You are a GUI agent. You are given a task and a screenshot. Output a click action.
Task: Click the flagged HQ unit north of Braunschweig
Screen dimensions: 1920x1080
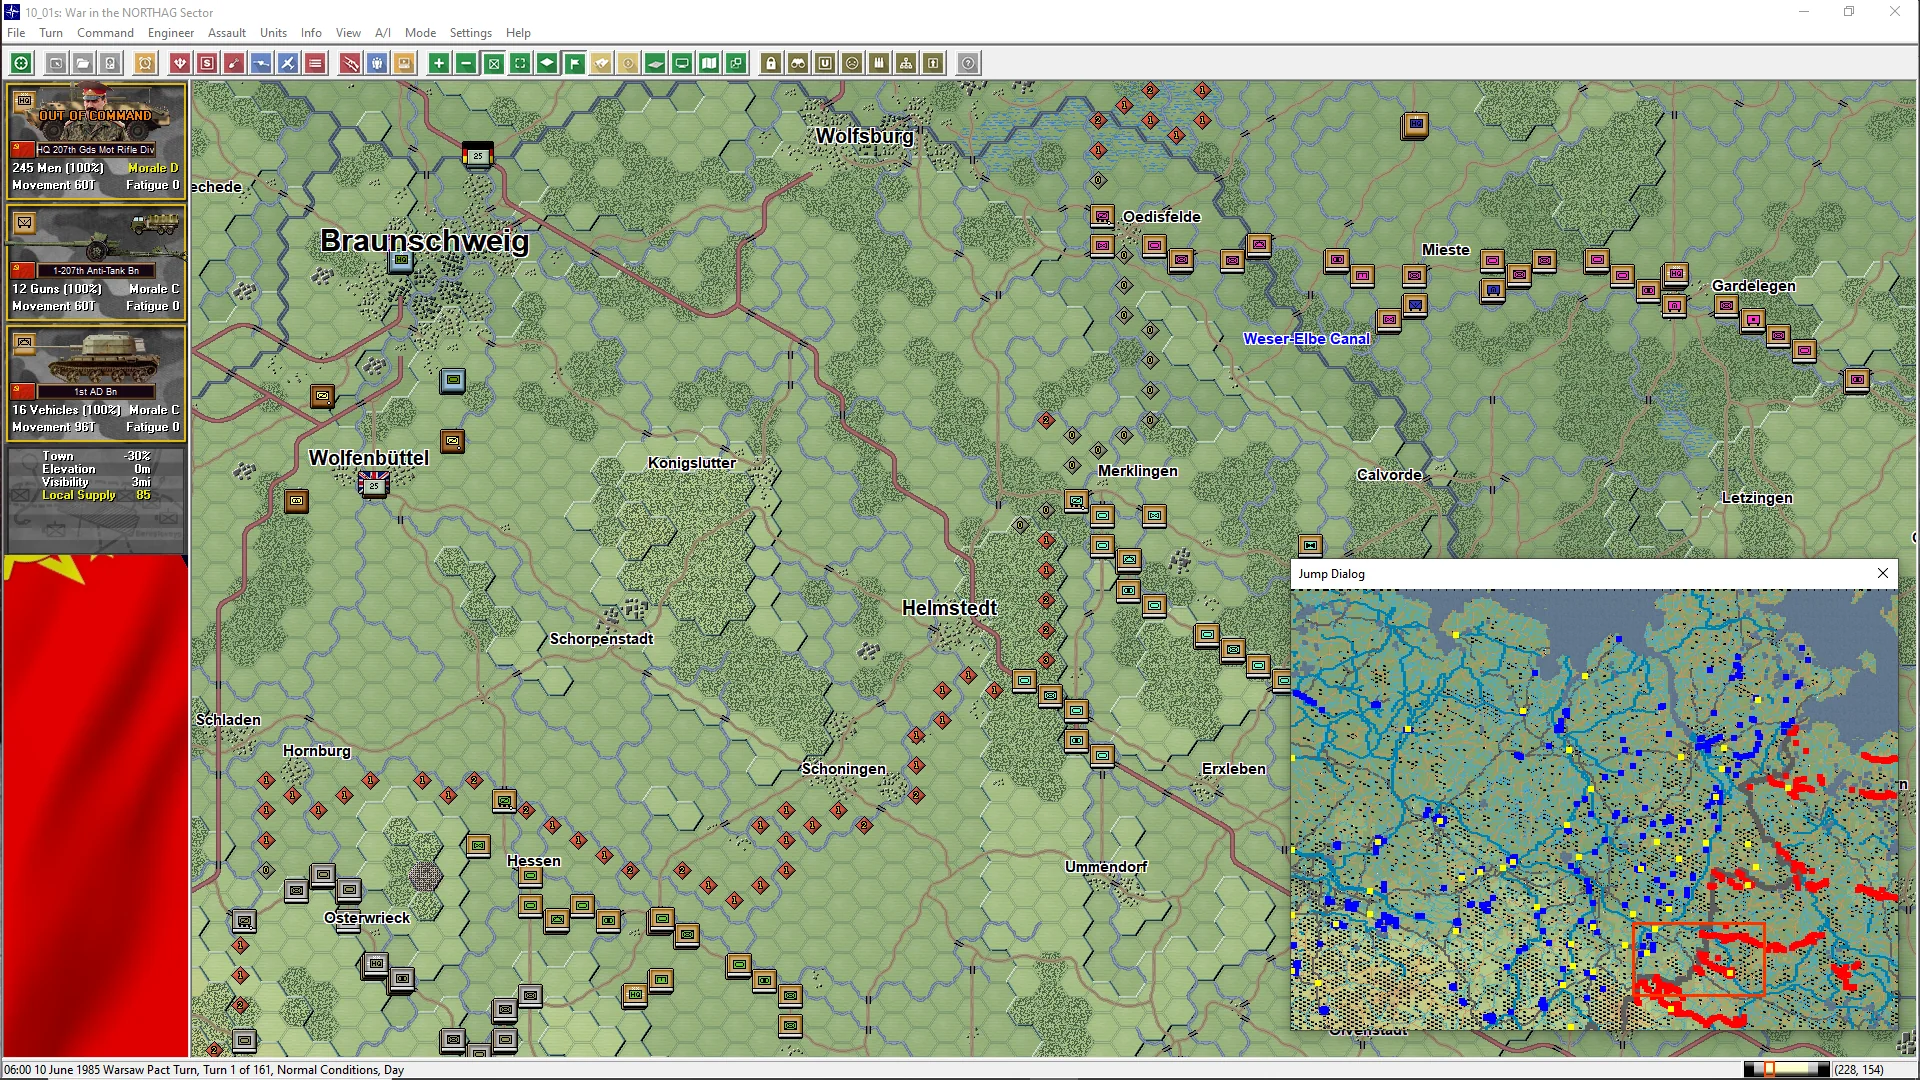pos(478,155)
